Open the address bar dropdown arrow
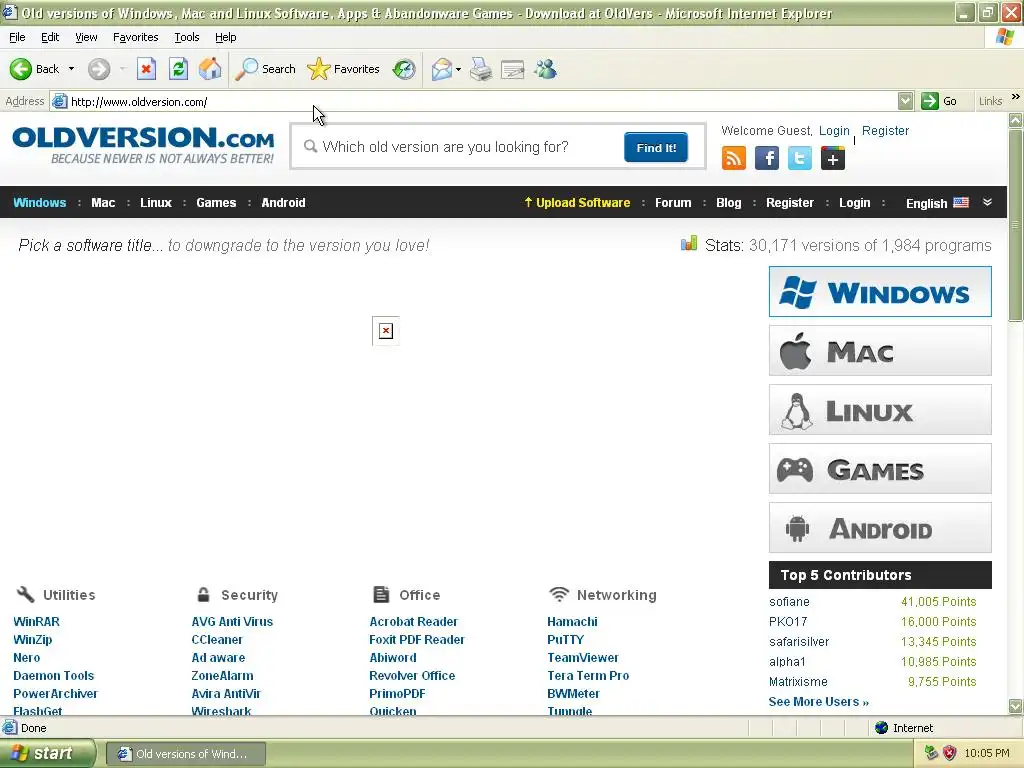The width and height of the screenshot is (1024, 768). (x=905, y=101)
